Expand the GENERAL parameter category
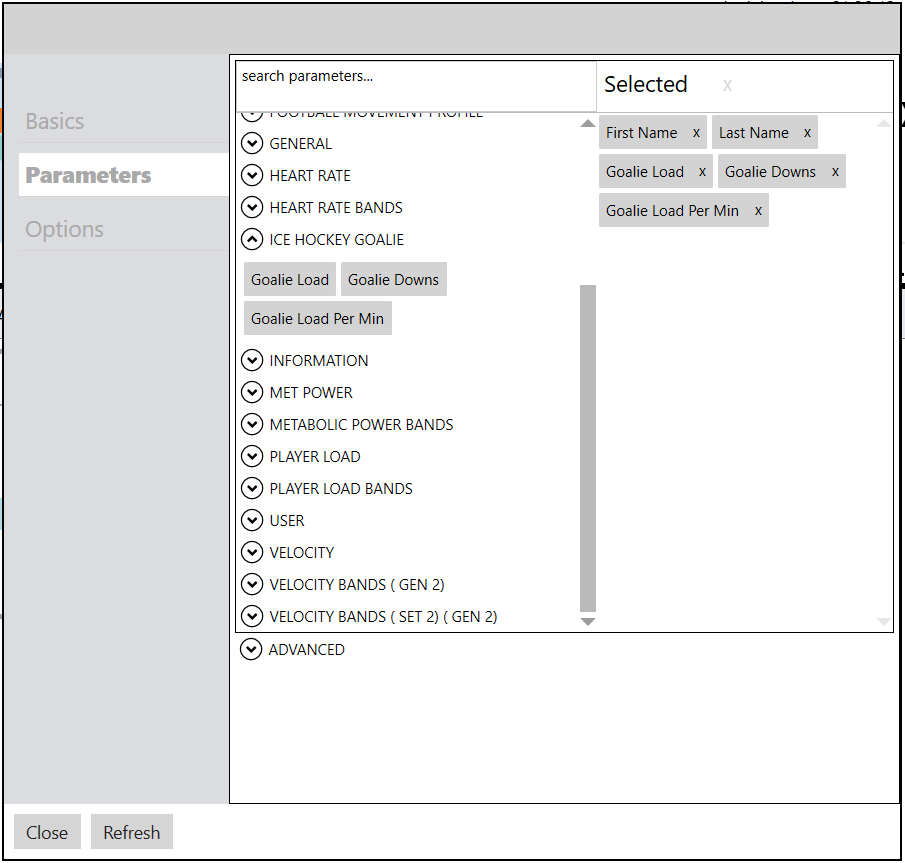 tap(252, 143)
